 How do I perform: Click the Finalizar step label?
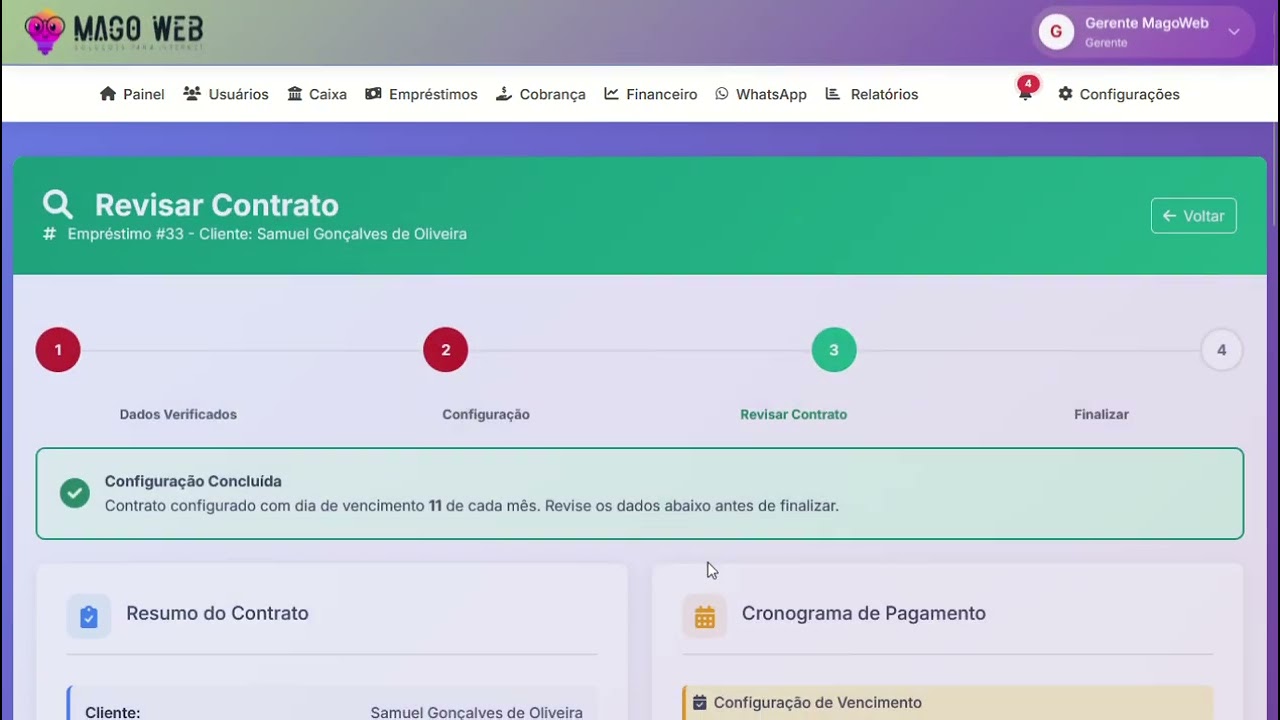1101,414
